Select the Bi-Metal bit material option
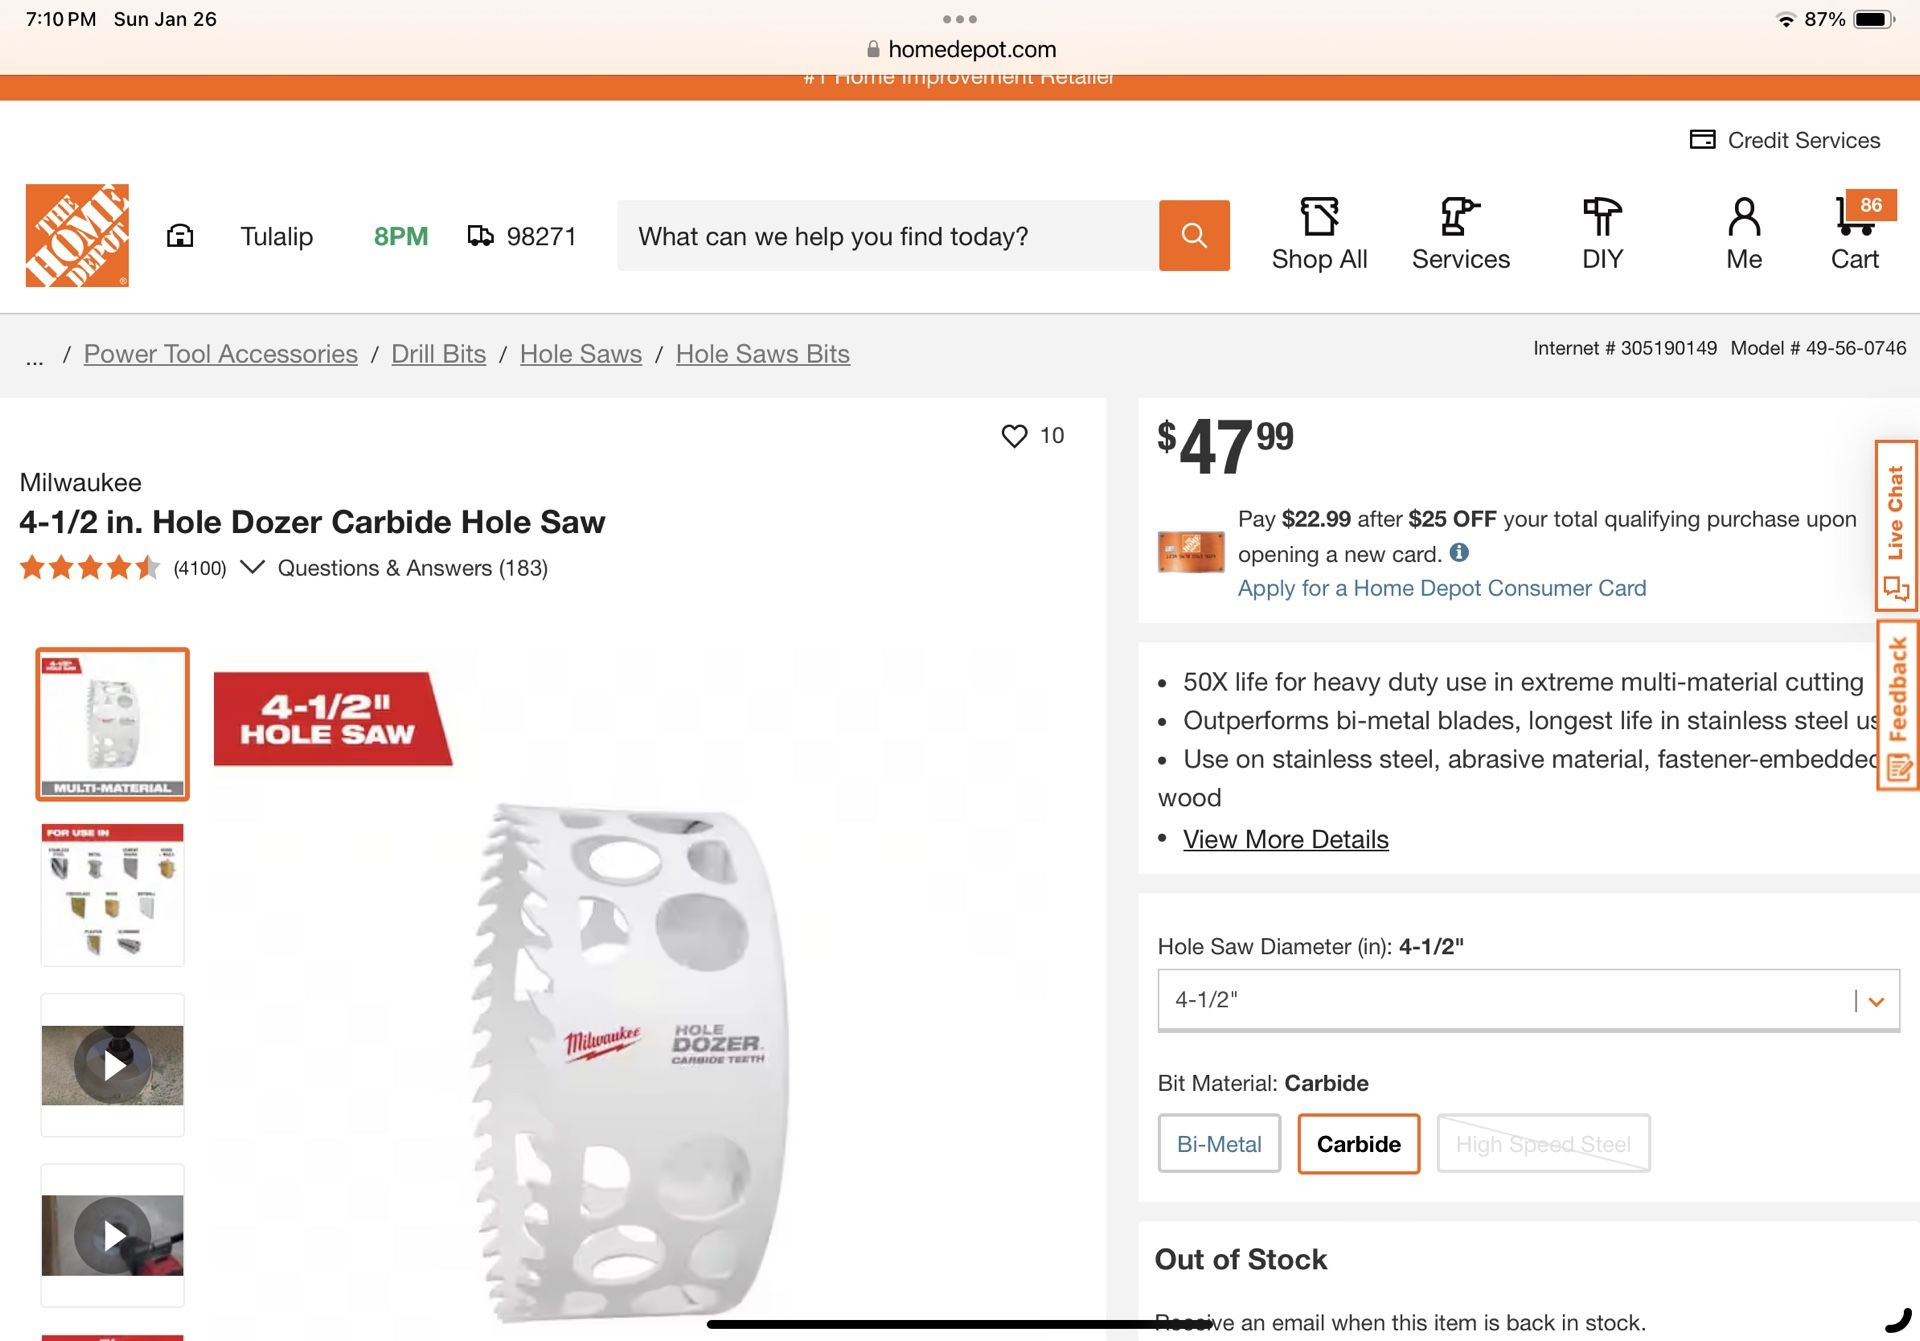Screen dimensions: 1920x1341 pyautogui.click(x=1218, y=1144)
